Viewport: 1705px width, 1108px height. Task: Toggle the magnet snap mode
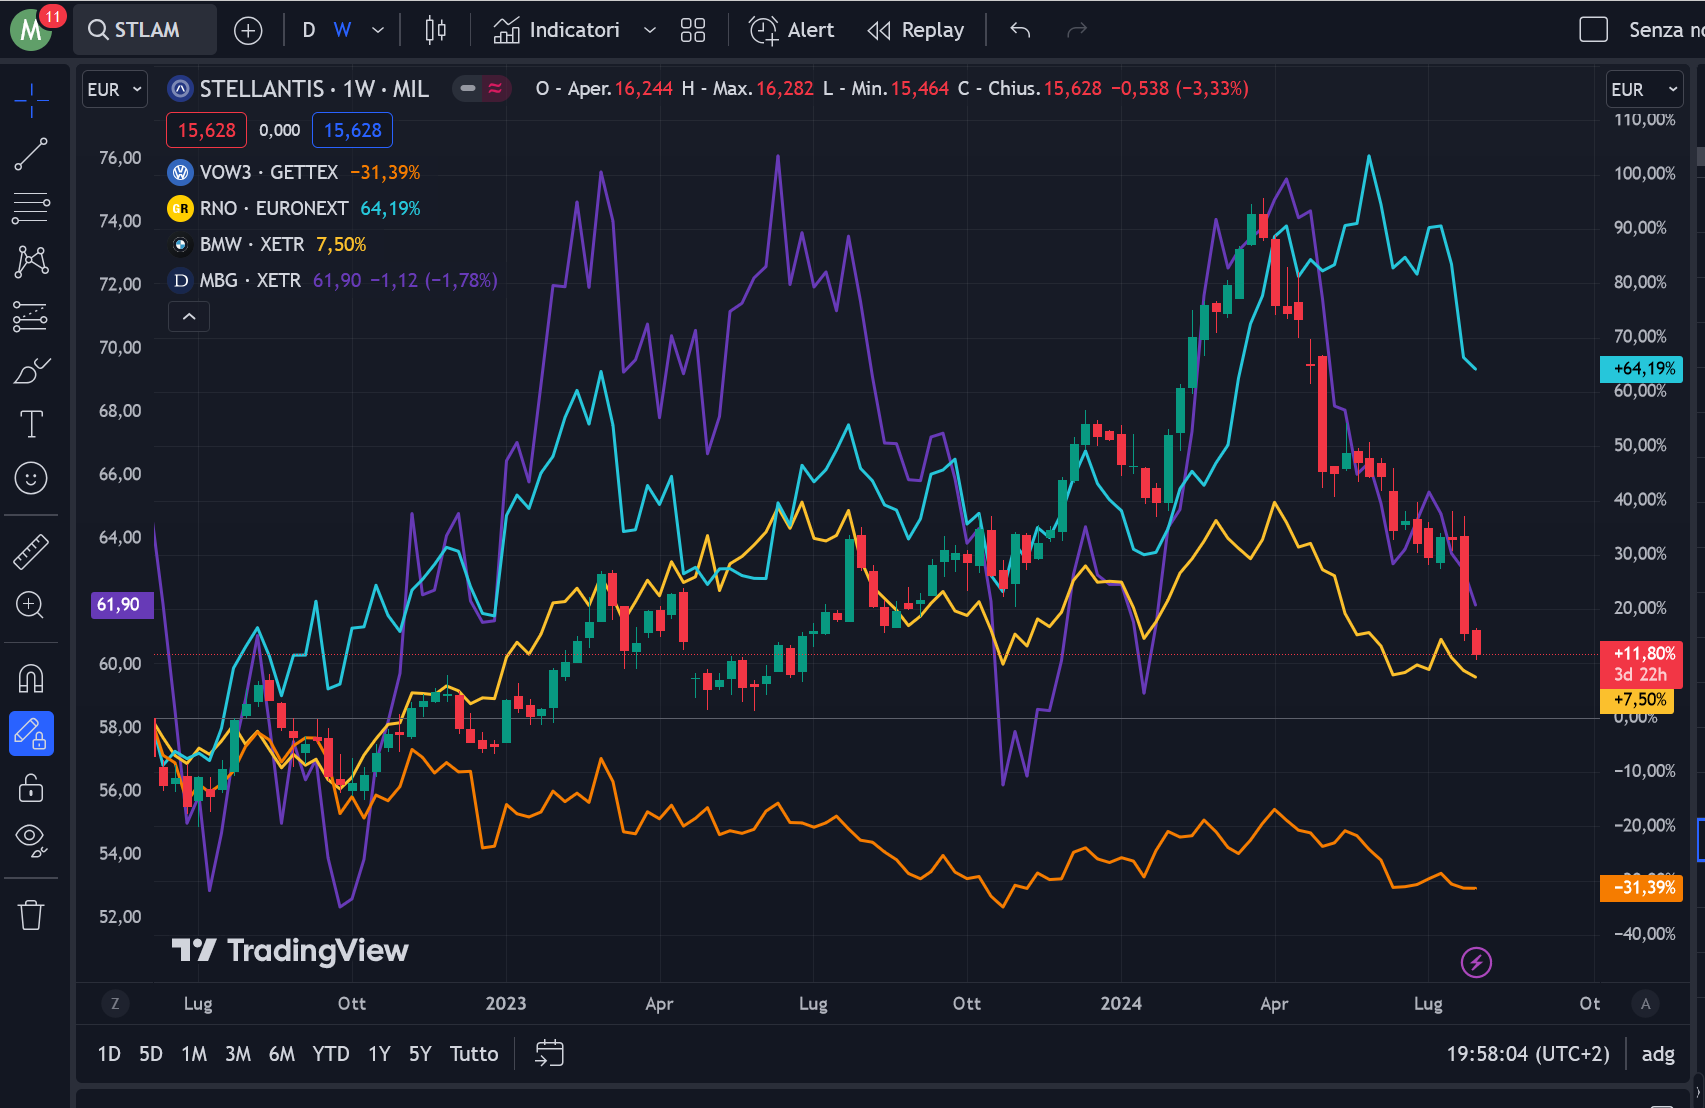(31, 679)
